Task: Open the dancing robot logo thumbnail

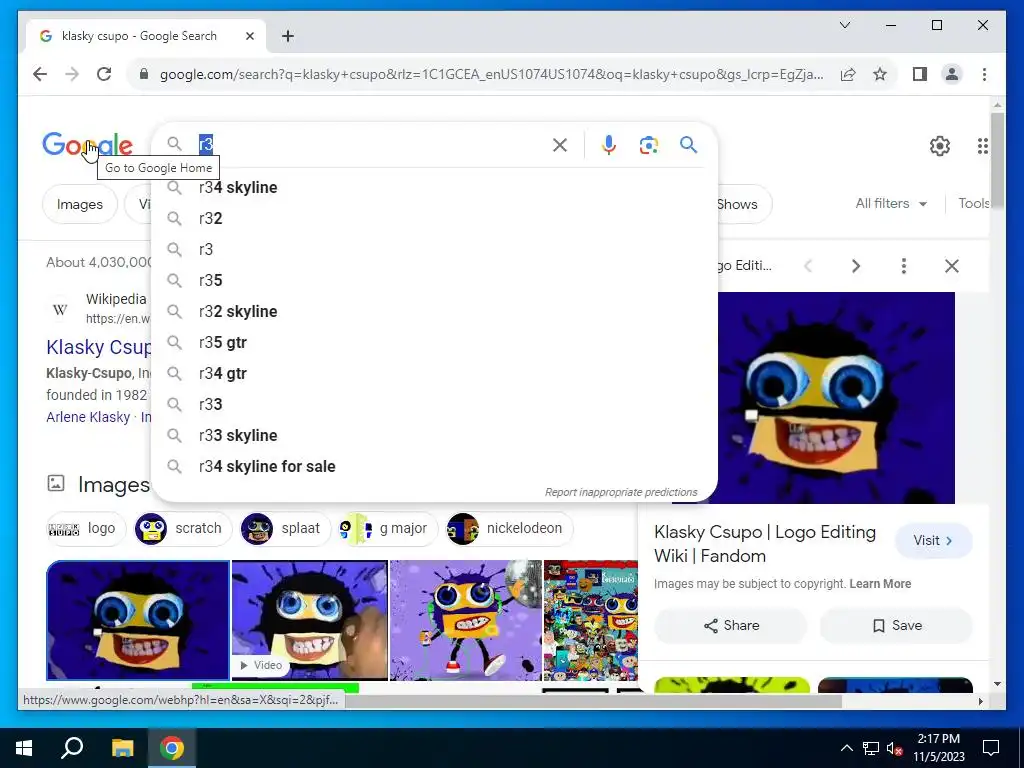Action: pos(466,620)
